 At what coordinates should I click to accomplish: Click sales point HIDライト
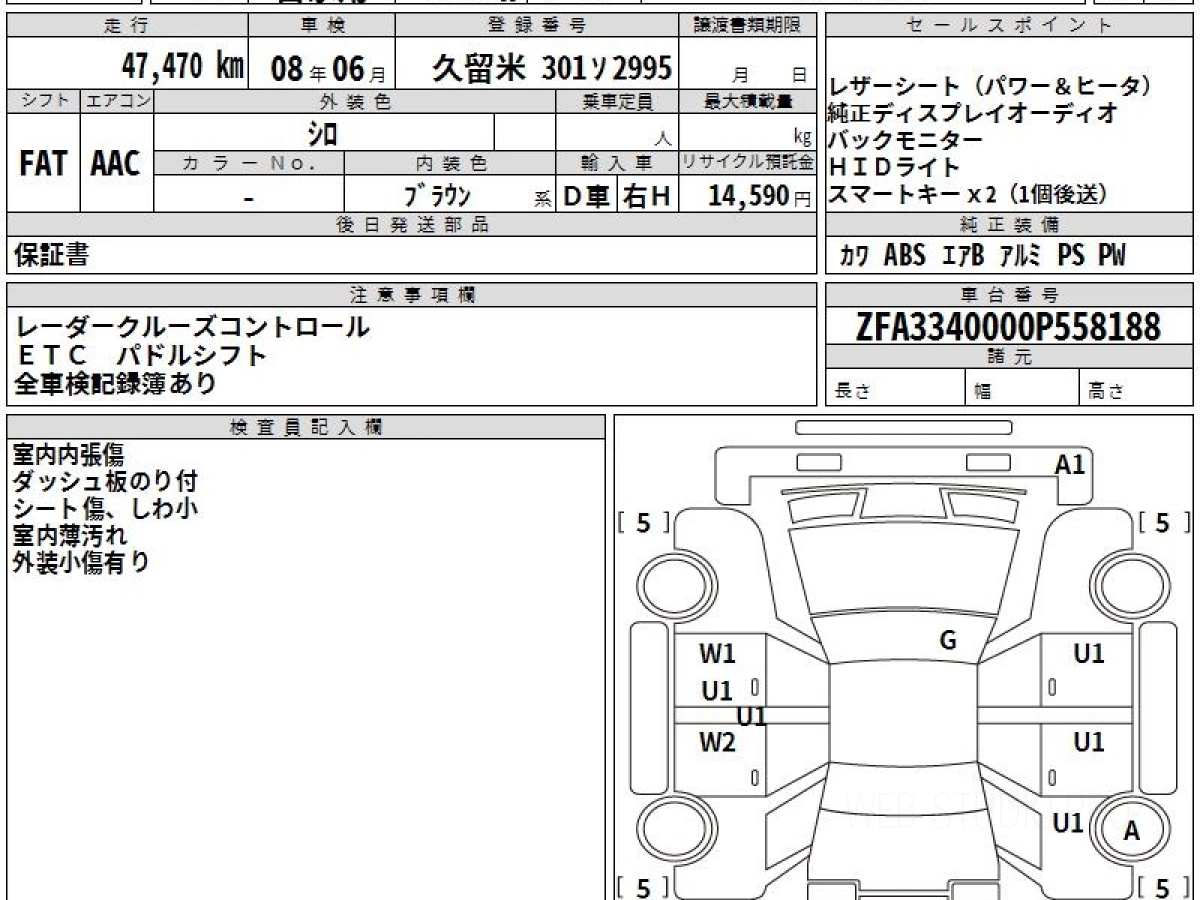894,168
